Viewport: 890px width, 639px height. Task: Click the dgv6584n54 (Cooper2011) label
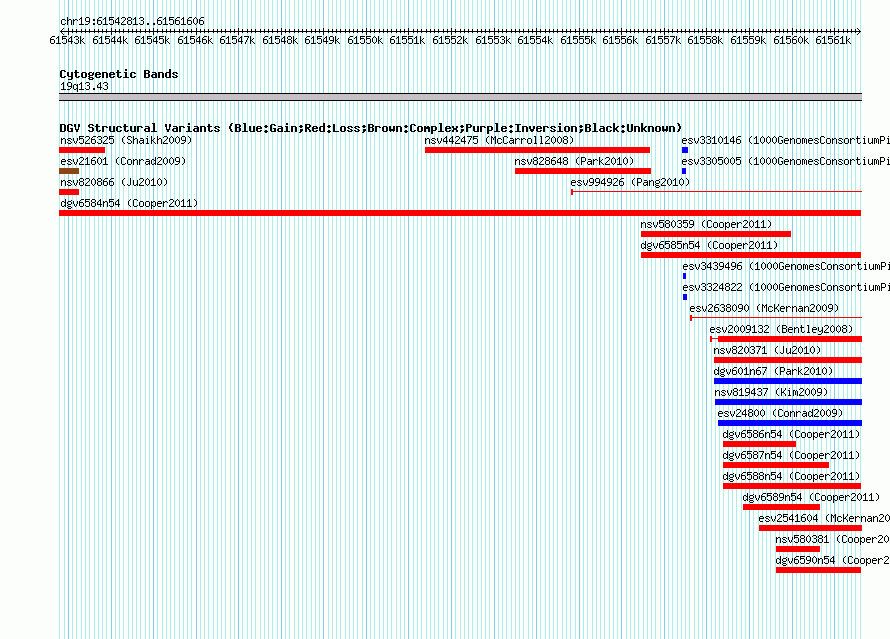pyautogui.click(x=129, y=203)
